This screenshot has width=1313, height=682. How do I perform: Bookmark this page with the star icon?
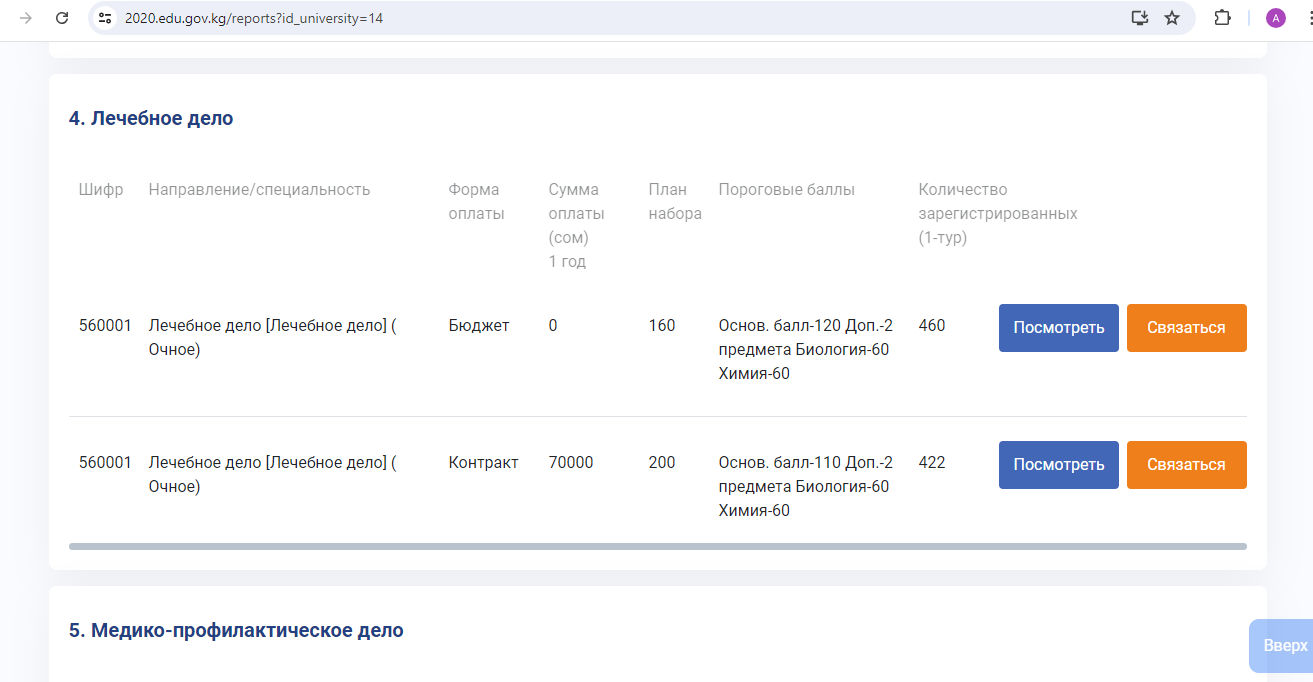1172,18
